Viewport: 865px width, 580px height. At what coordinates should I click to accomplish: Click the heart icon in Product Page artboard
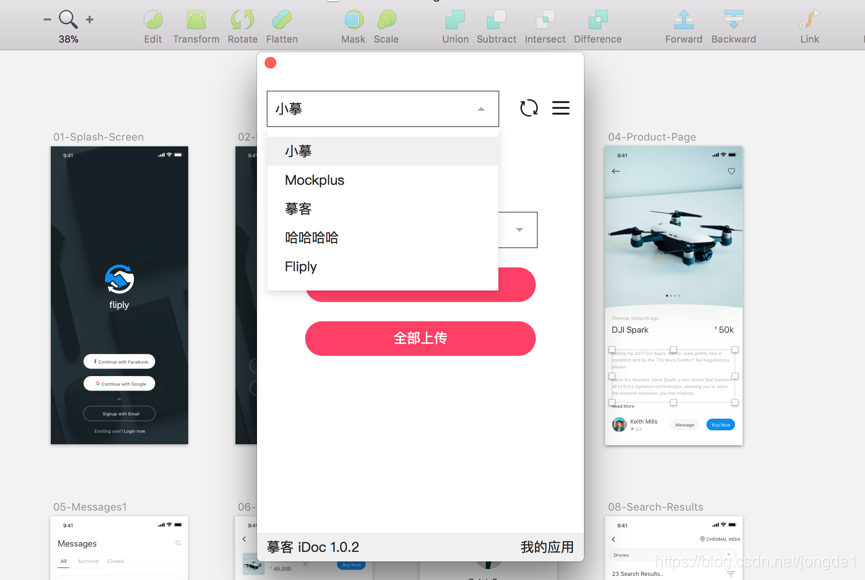(731, 171)
